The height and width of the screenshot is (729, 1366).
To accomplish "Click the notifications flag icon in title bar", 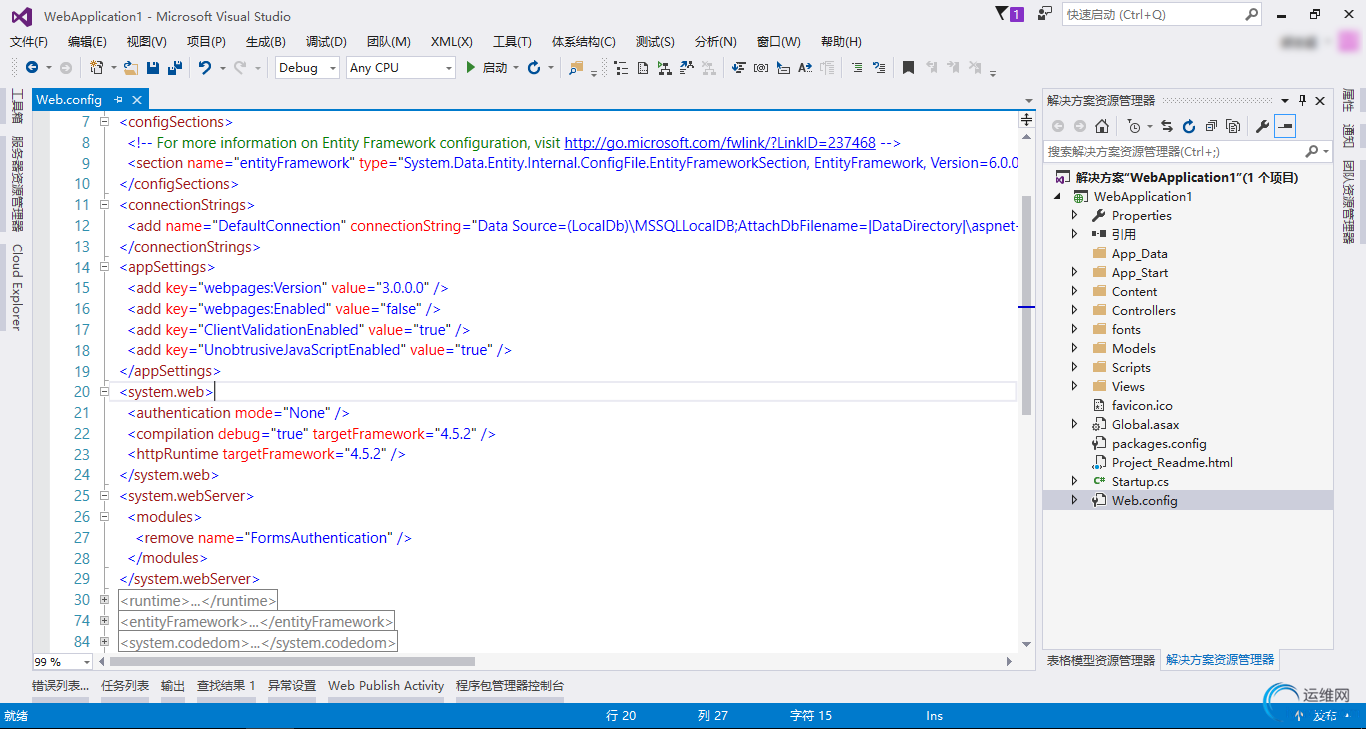I will 1003,14.
